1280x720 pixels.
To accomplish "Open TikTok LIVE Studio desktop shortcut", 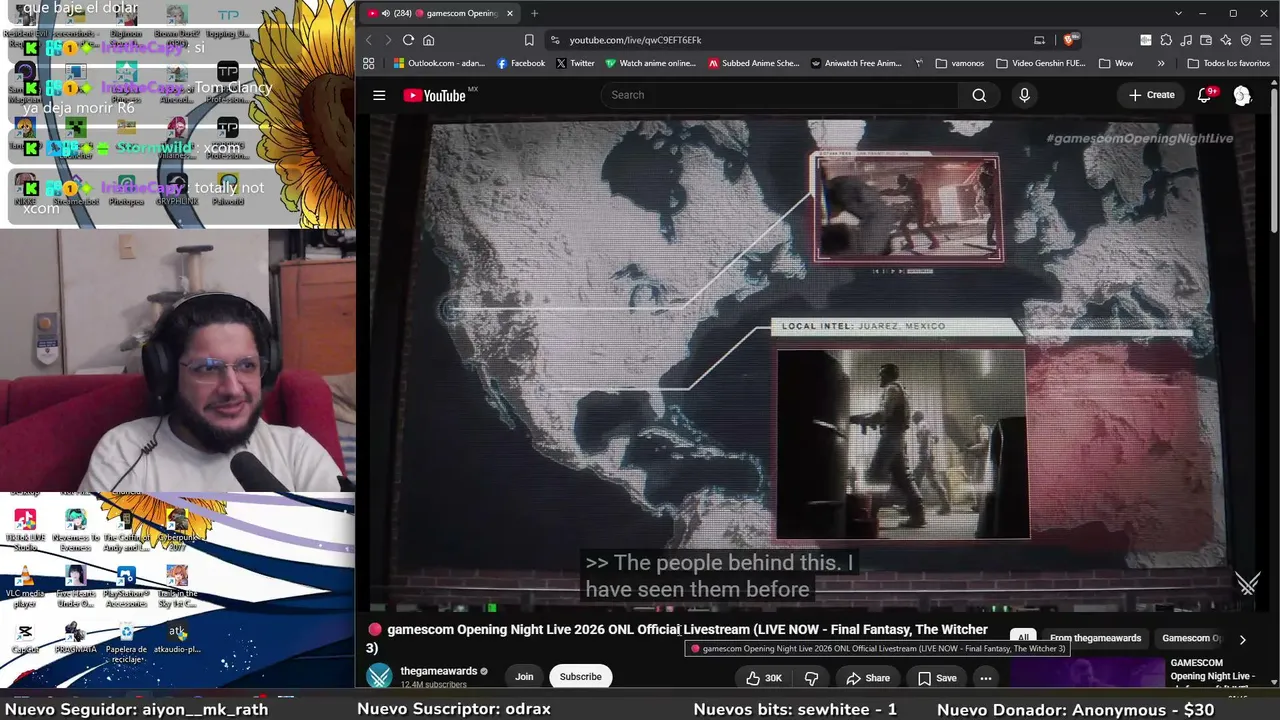I will click(25, 530).
